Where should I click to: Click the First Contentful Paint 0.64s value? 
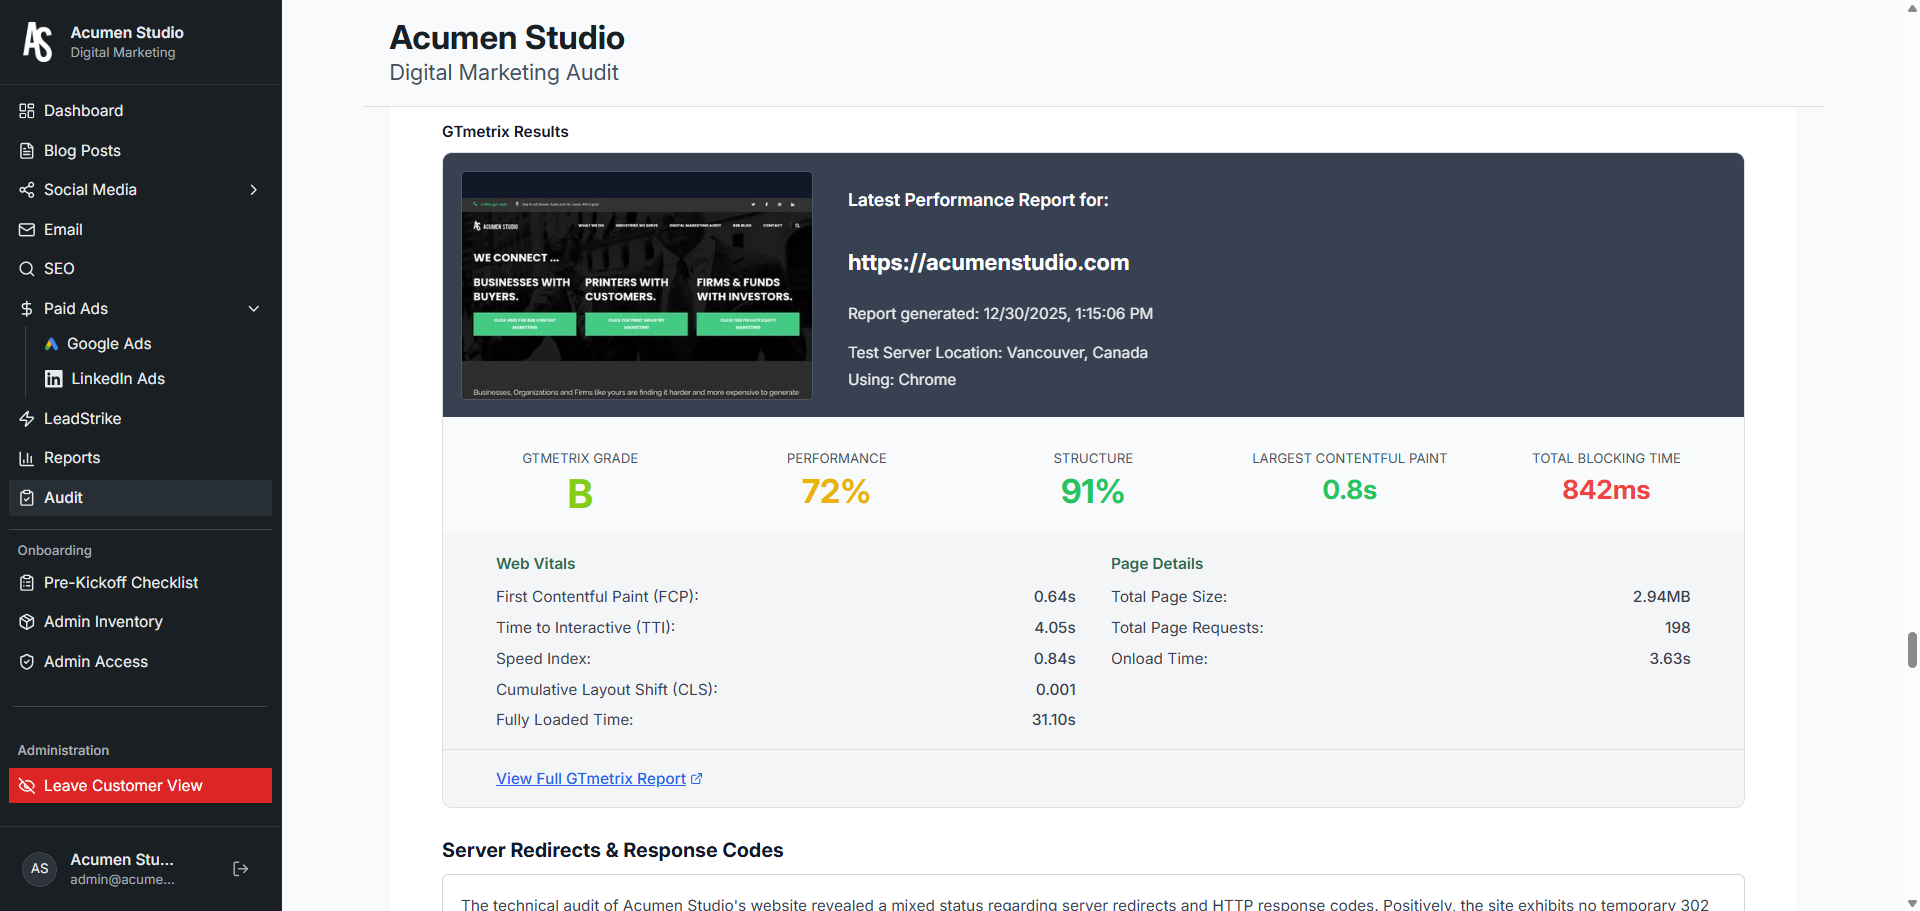(x=1054, y=597)
